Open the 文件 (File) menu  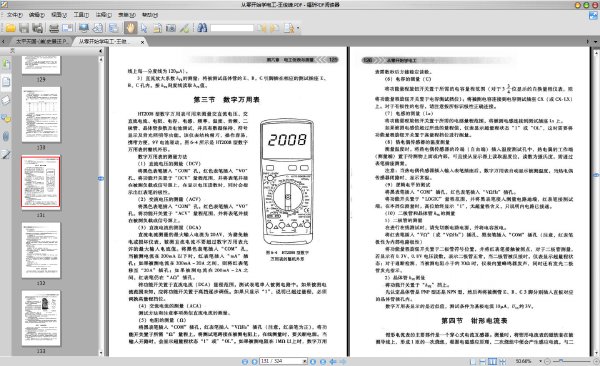[15, 15]
